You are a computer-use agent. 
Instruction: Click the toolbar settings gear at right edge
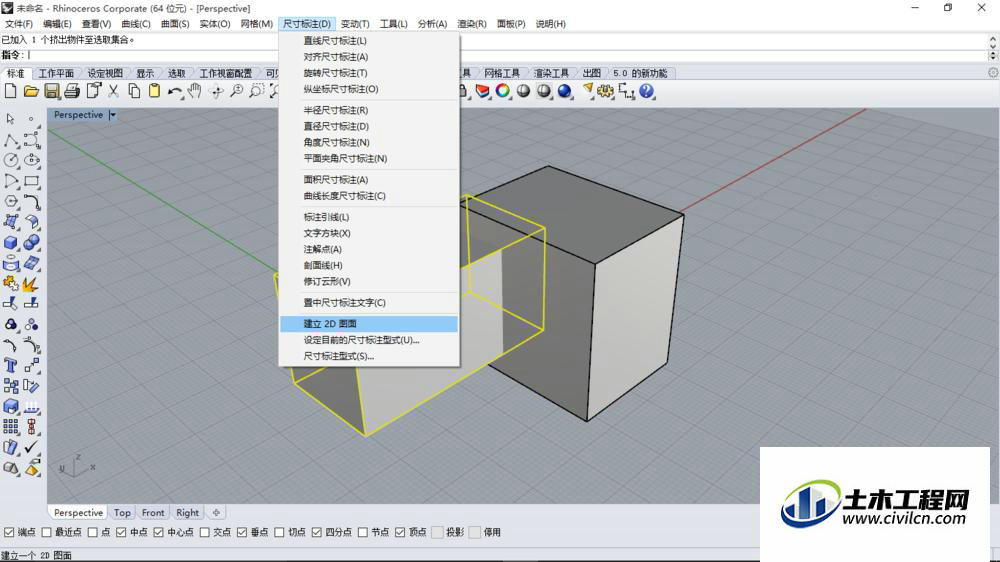click(x=993, y=73)
